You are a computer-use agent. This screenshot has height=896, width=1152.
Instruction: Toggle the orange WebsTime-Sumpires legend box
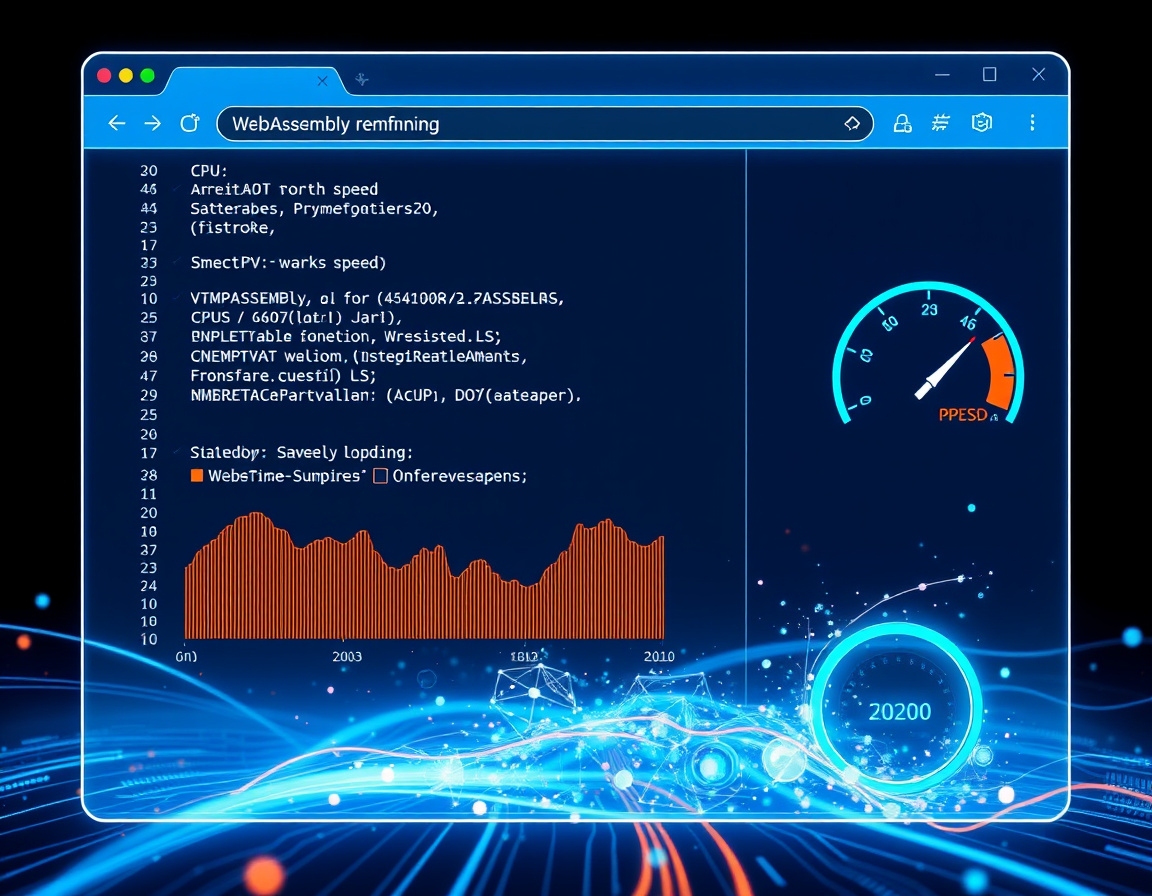pos(197,475)
